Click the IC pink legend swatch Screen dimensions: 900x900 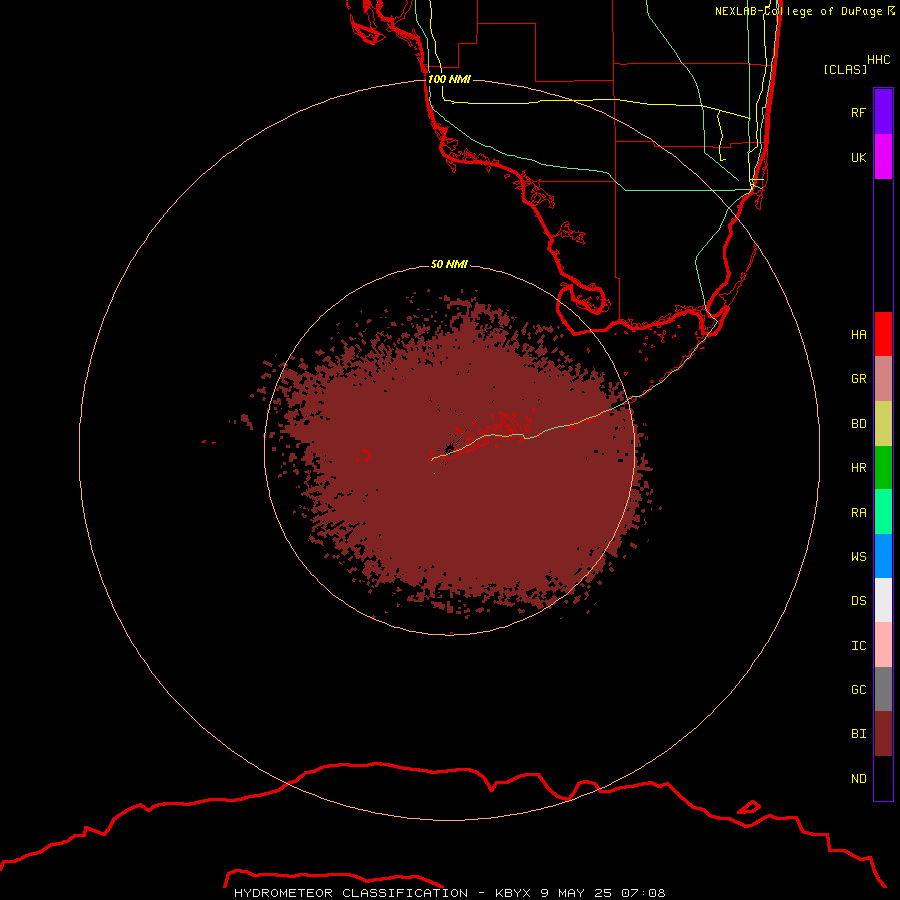click(883, 645)
